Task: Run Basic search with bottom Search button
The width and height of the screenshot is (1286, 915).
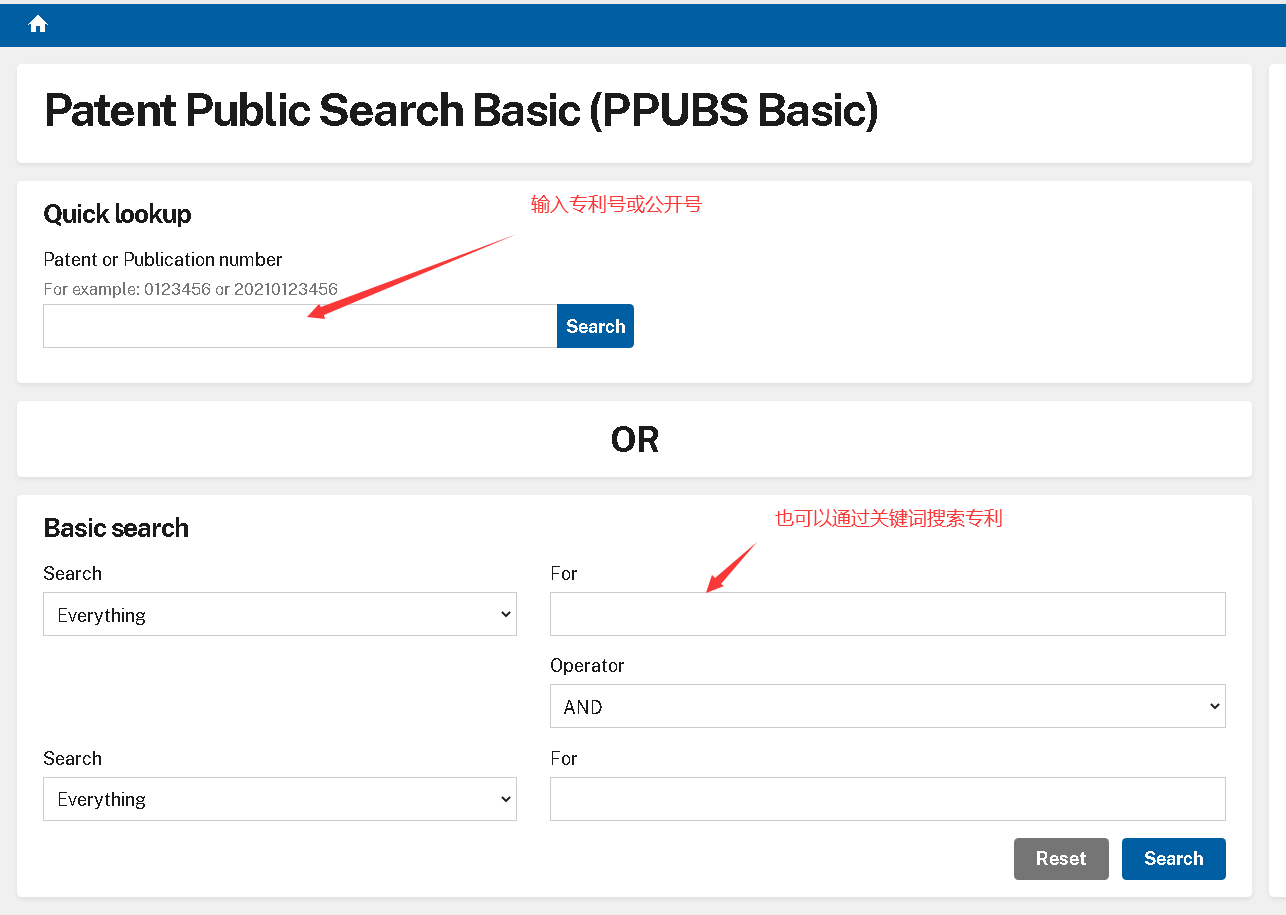Action: click(1173, 858)
